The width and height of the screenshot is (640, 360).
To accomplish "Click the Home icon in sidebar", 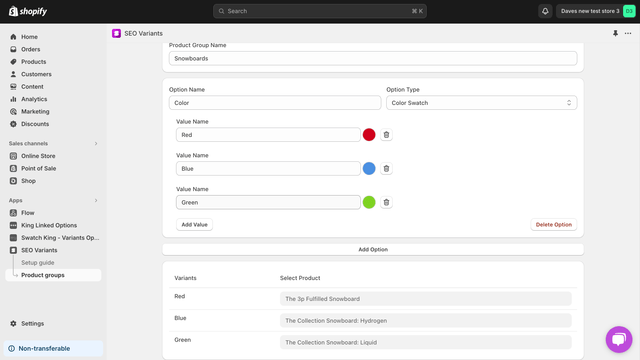I will [x=13, y=37].
